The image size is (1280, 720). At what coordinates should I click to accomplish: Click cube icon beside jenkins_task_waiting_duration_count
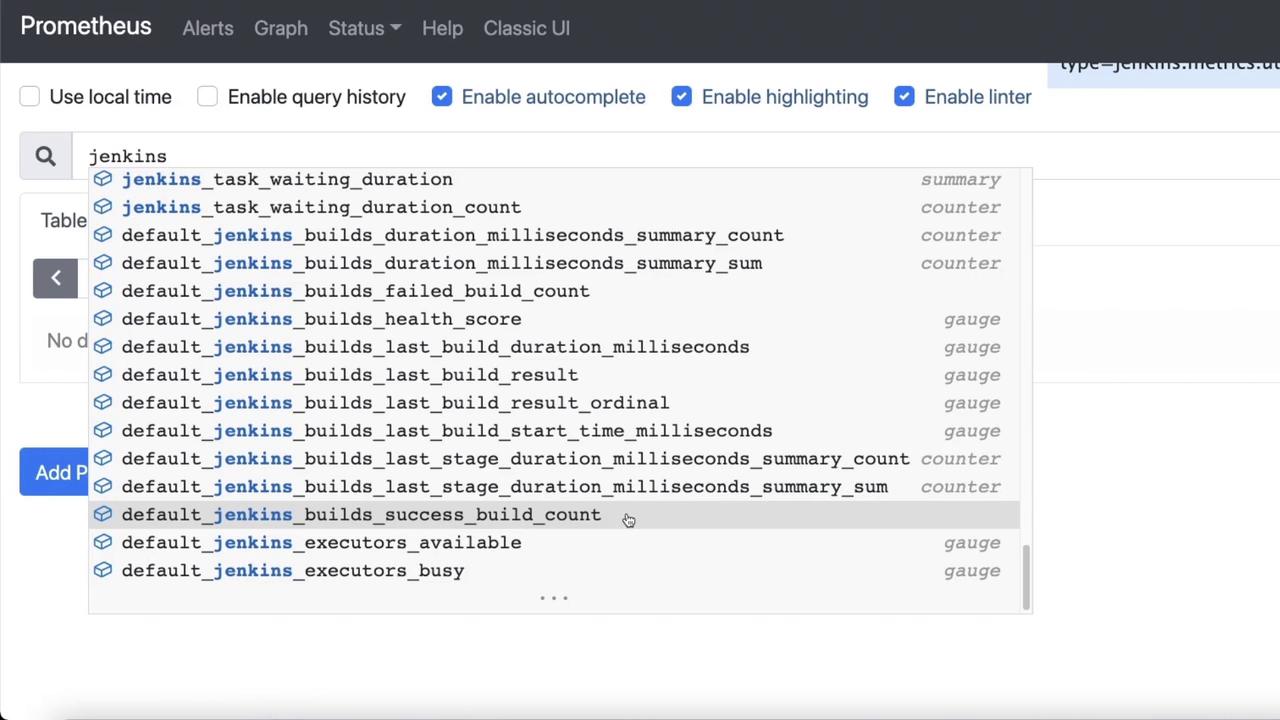coord(103,207)
